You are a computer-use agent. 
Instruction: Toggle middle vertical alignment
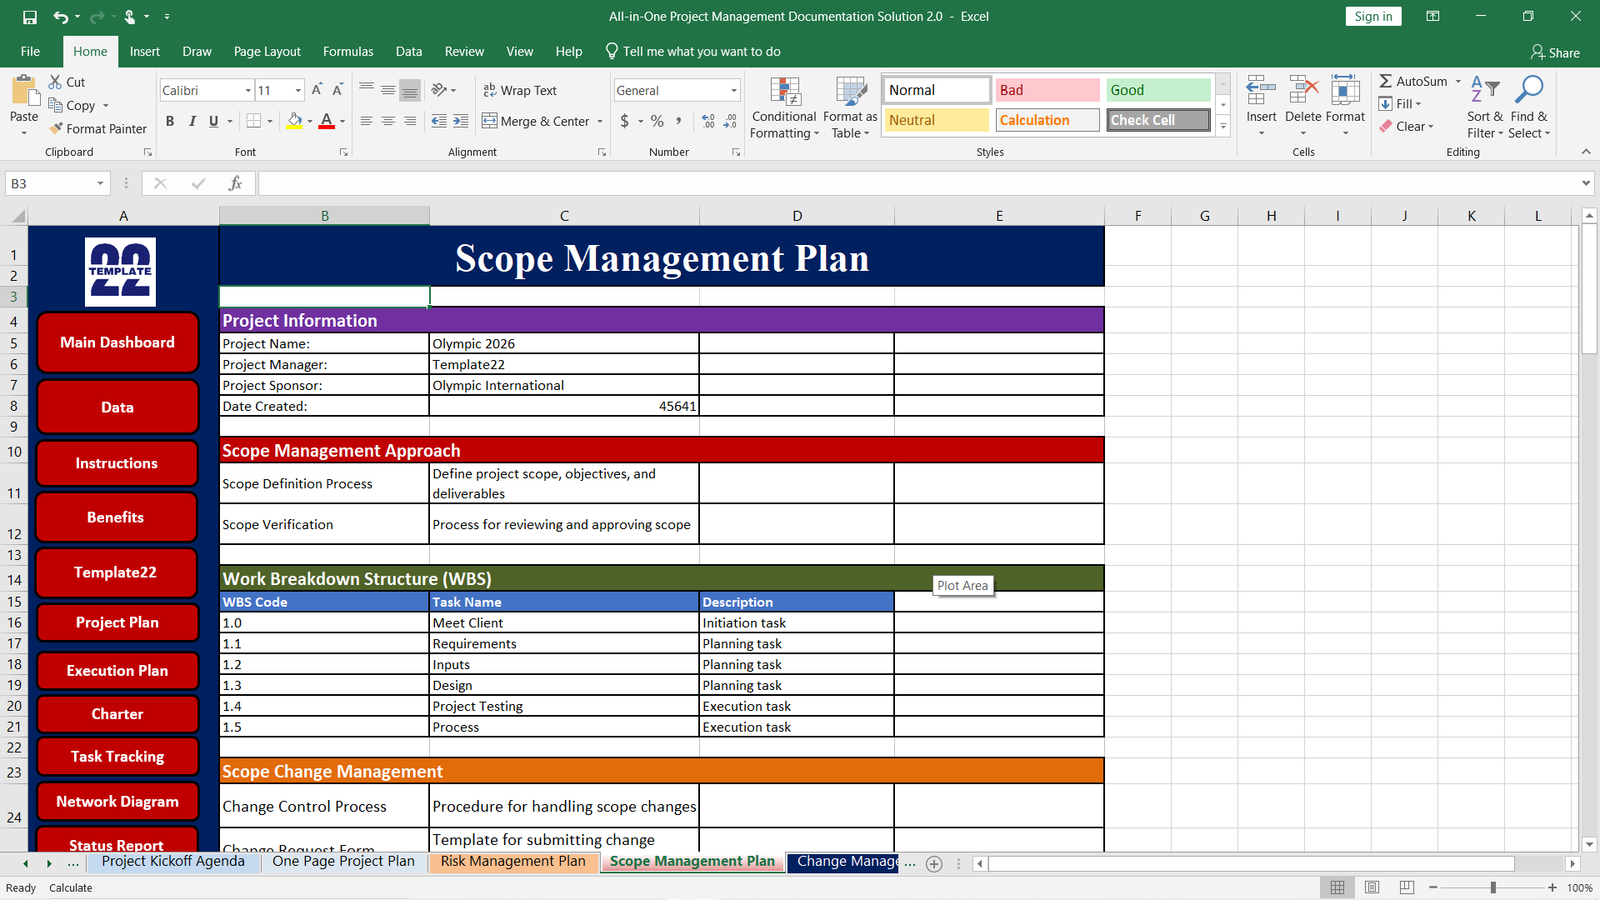(388, 90)
